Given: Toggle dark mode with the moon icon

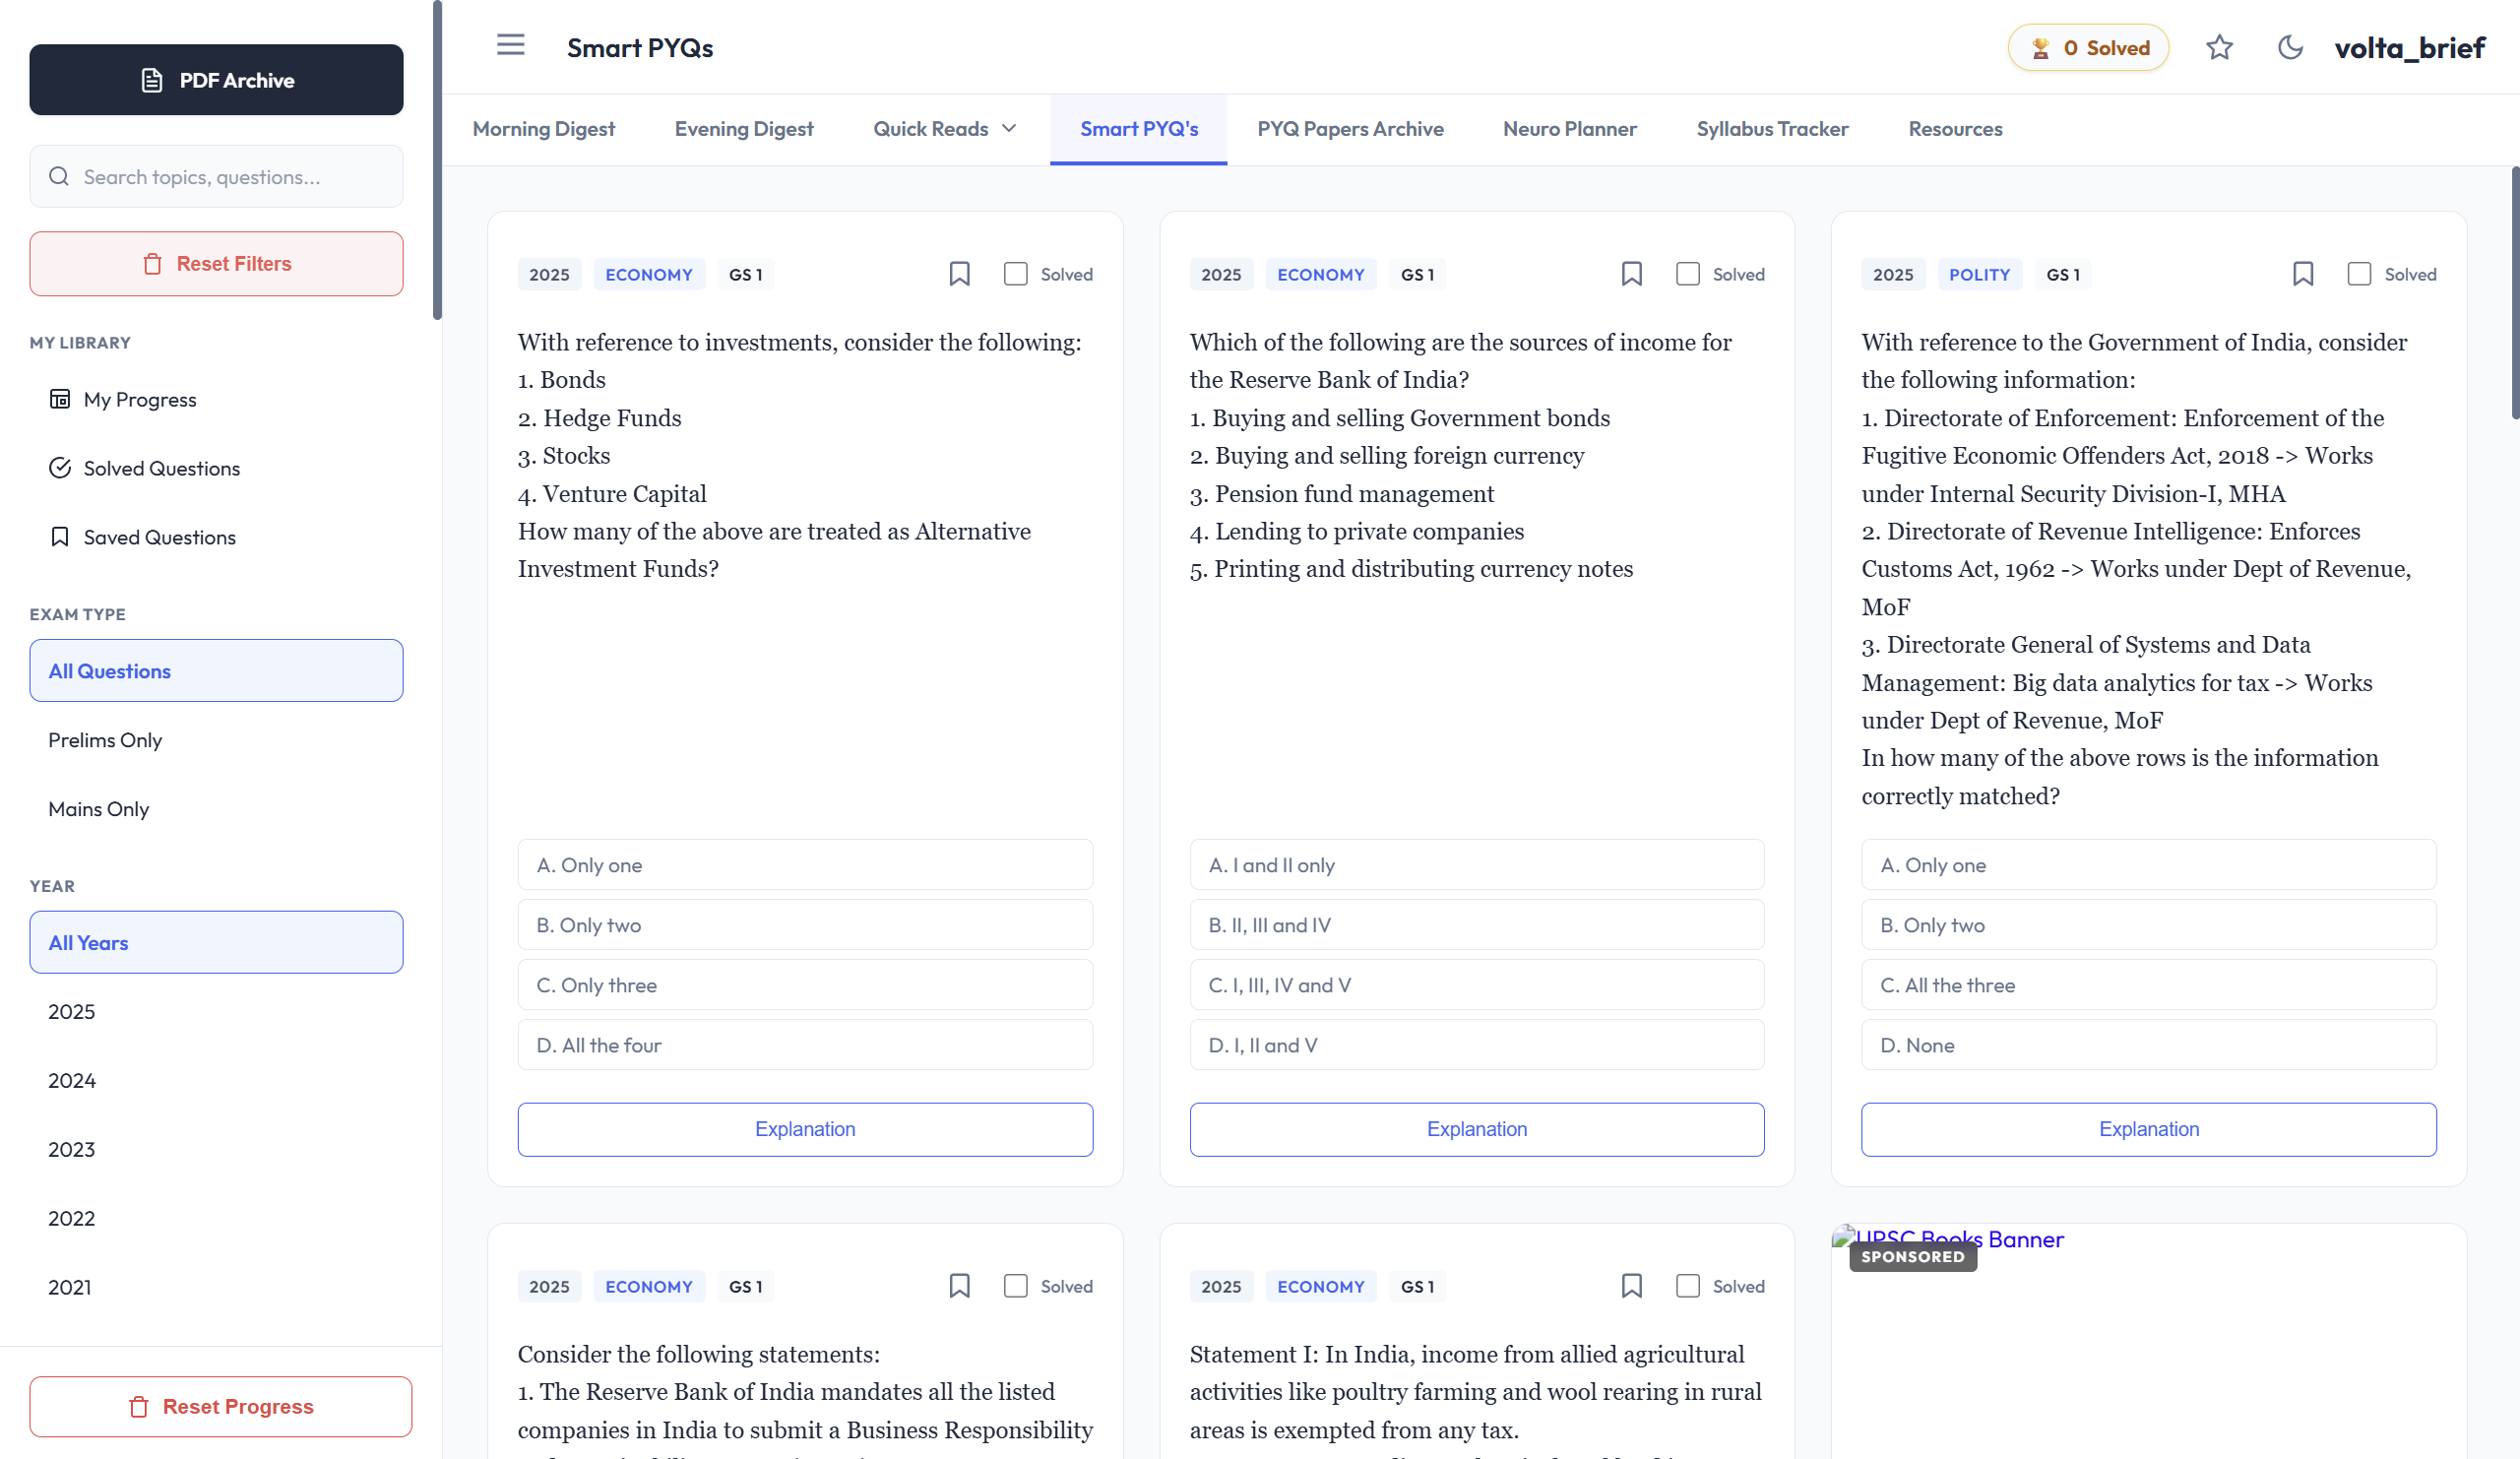Looking at the screenshot, I should 2290,47.
